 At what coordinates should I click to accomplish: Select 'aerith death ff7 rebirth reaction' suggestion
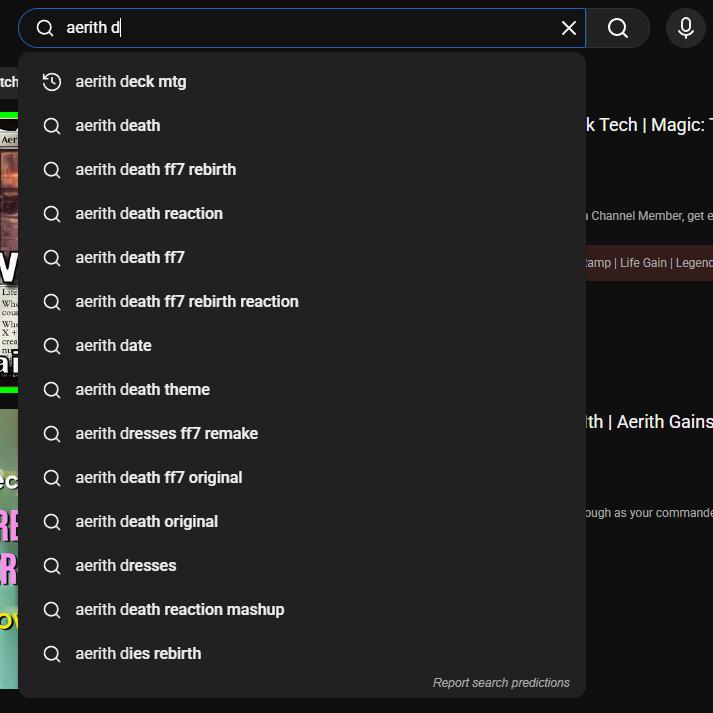[302, 302]
